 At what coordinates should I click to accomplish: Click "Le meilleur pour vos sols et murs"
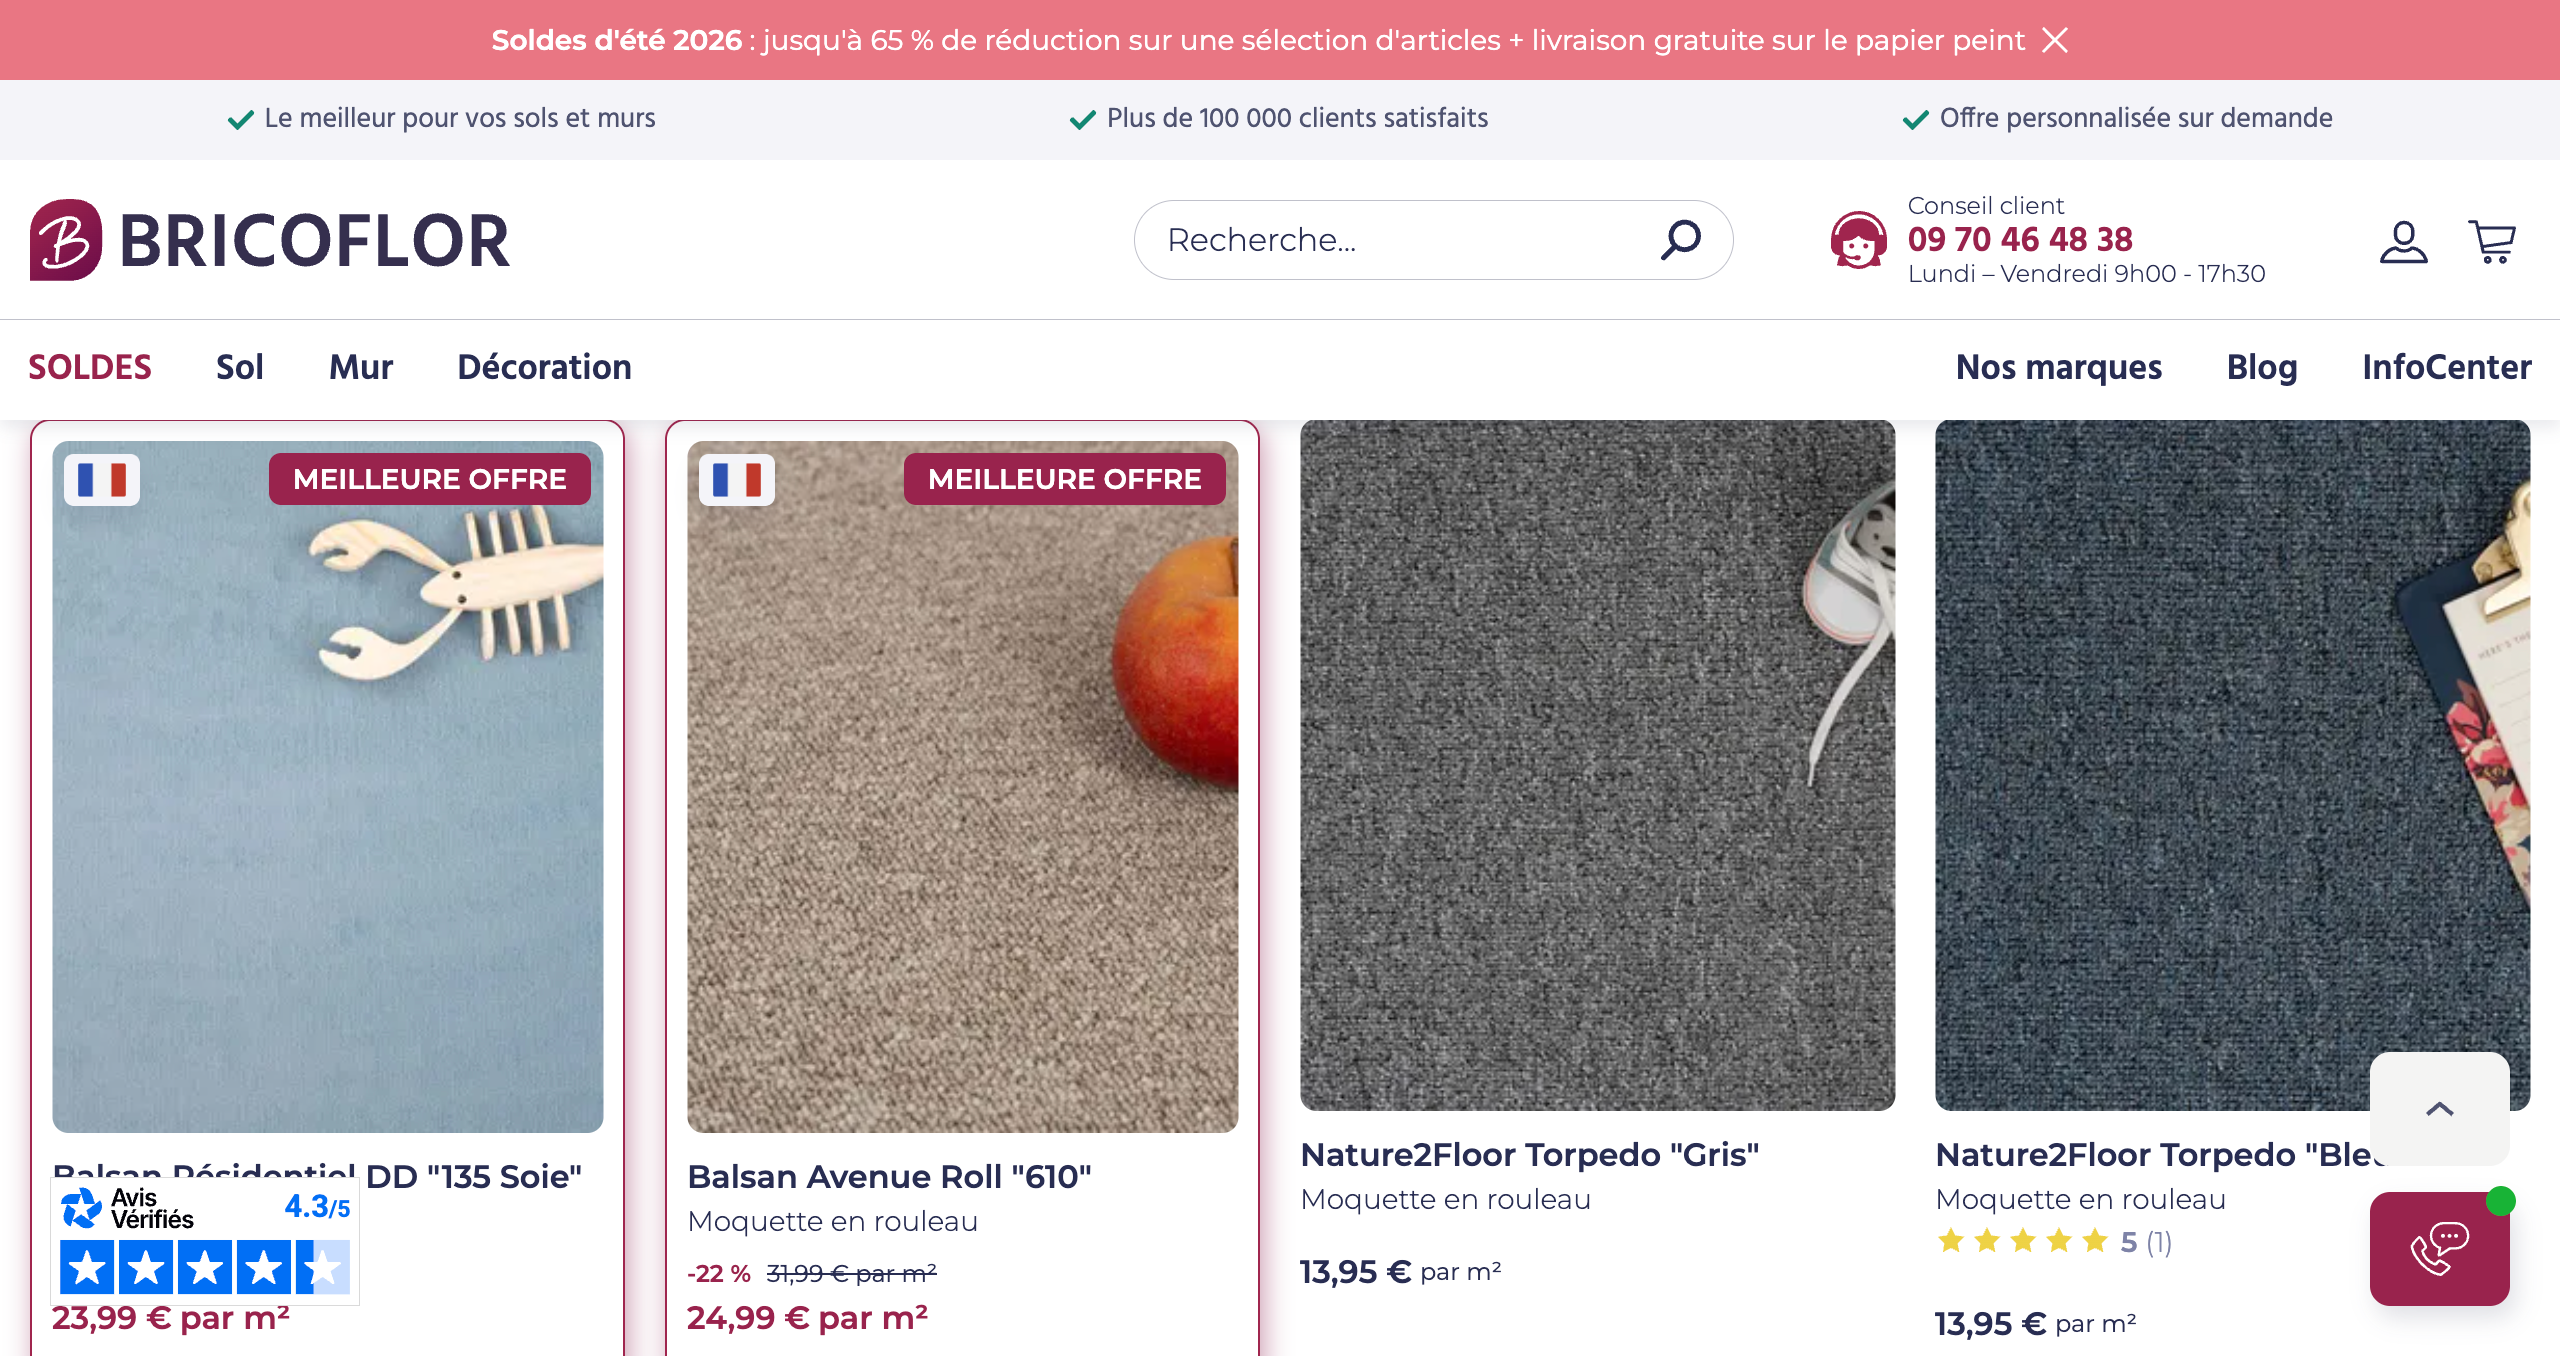click(460, 118)
